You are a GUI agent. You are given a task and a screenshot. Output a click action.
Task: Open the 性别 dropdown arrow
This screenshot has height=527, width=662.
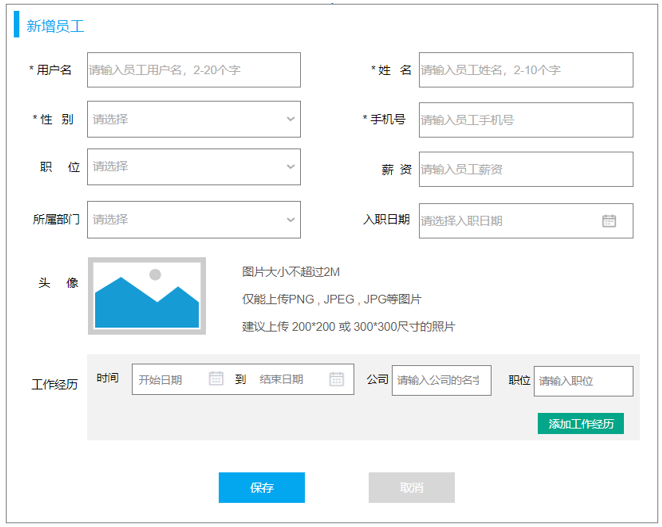point(290,119)
